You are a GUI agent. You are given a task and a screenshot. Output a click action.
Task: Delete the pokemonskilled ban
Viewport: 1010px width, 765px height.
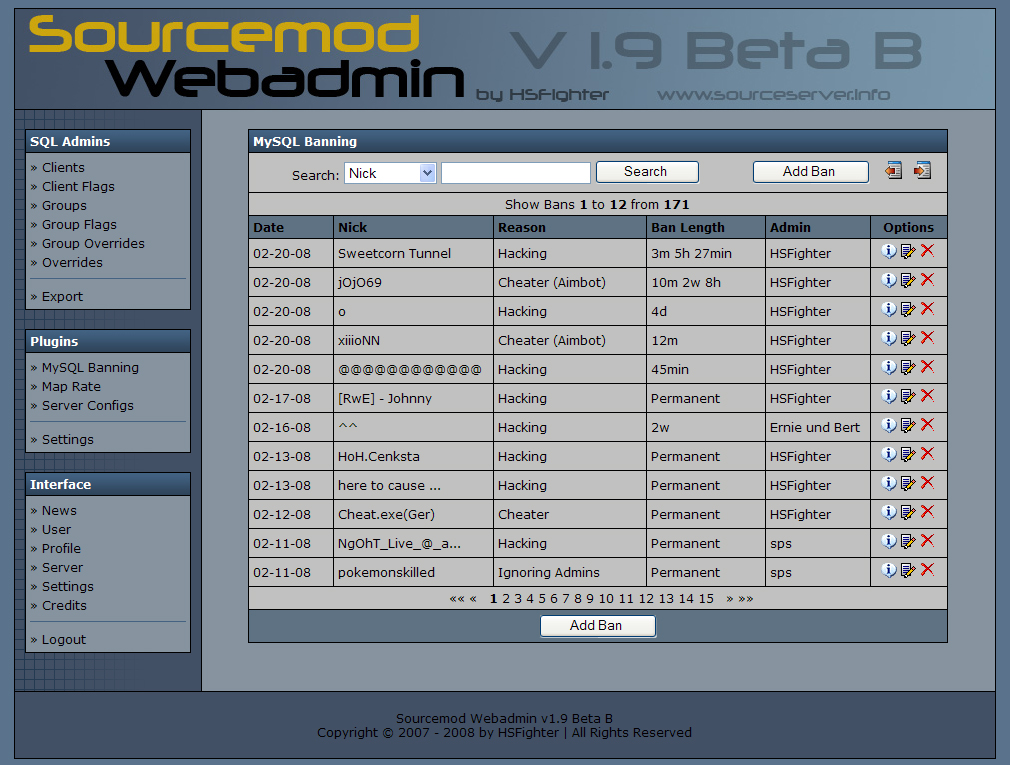928,570
